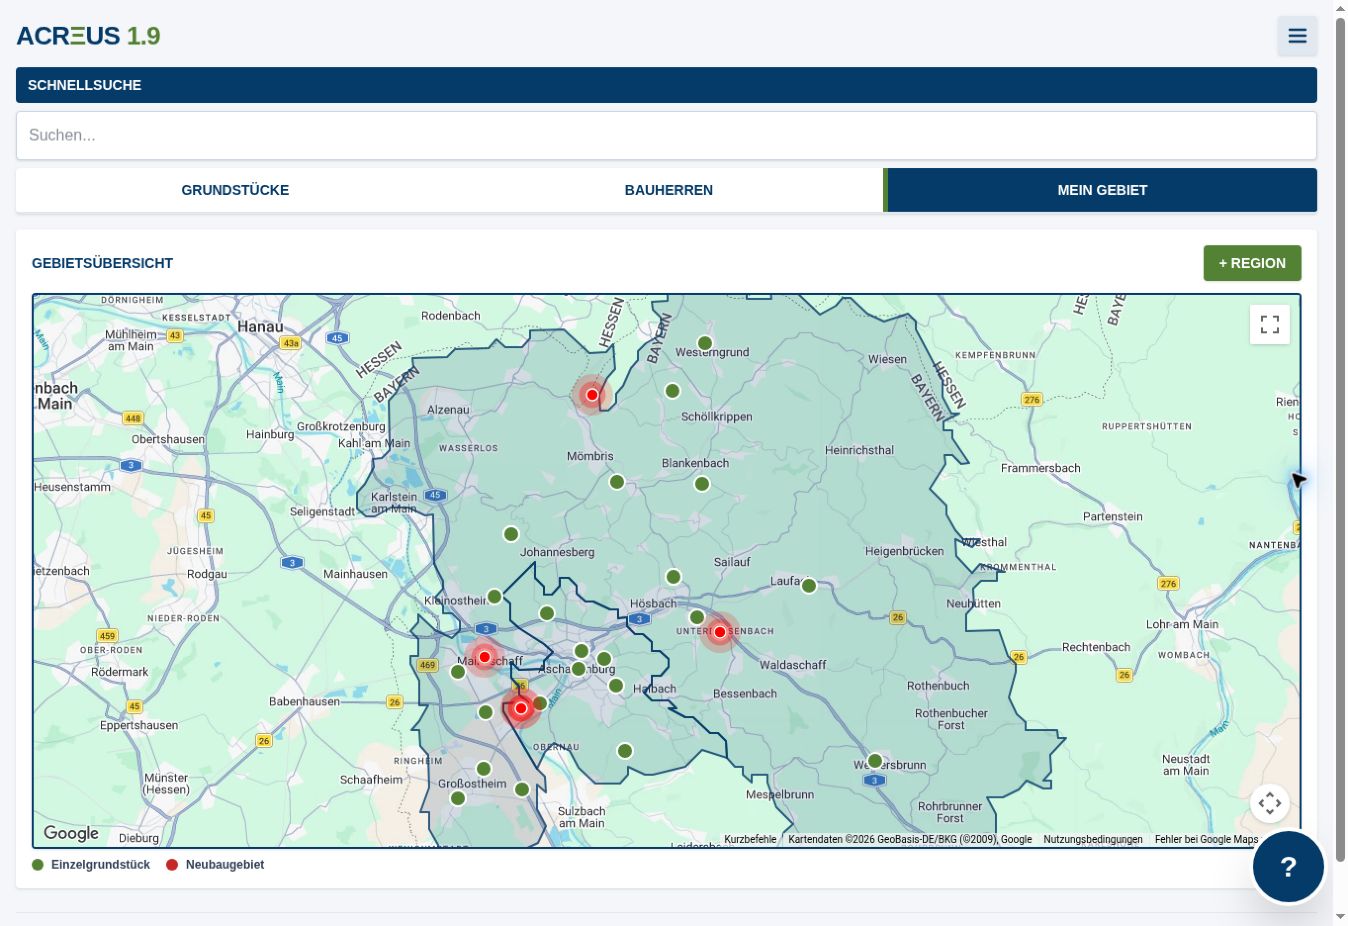Select the red marker at Unterafferbach
Viewport: 1348px width, 926px height.
coord(720,632)
